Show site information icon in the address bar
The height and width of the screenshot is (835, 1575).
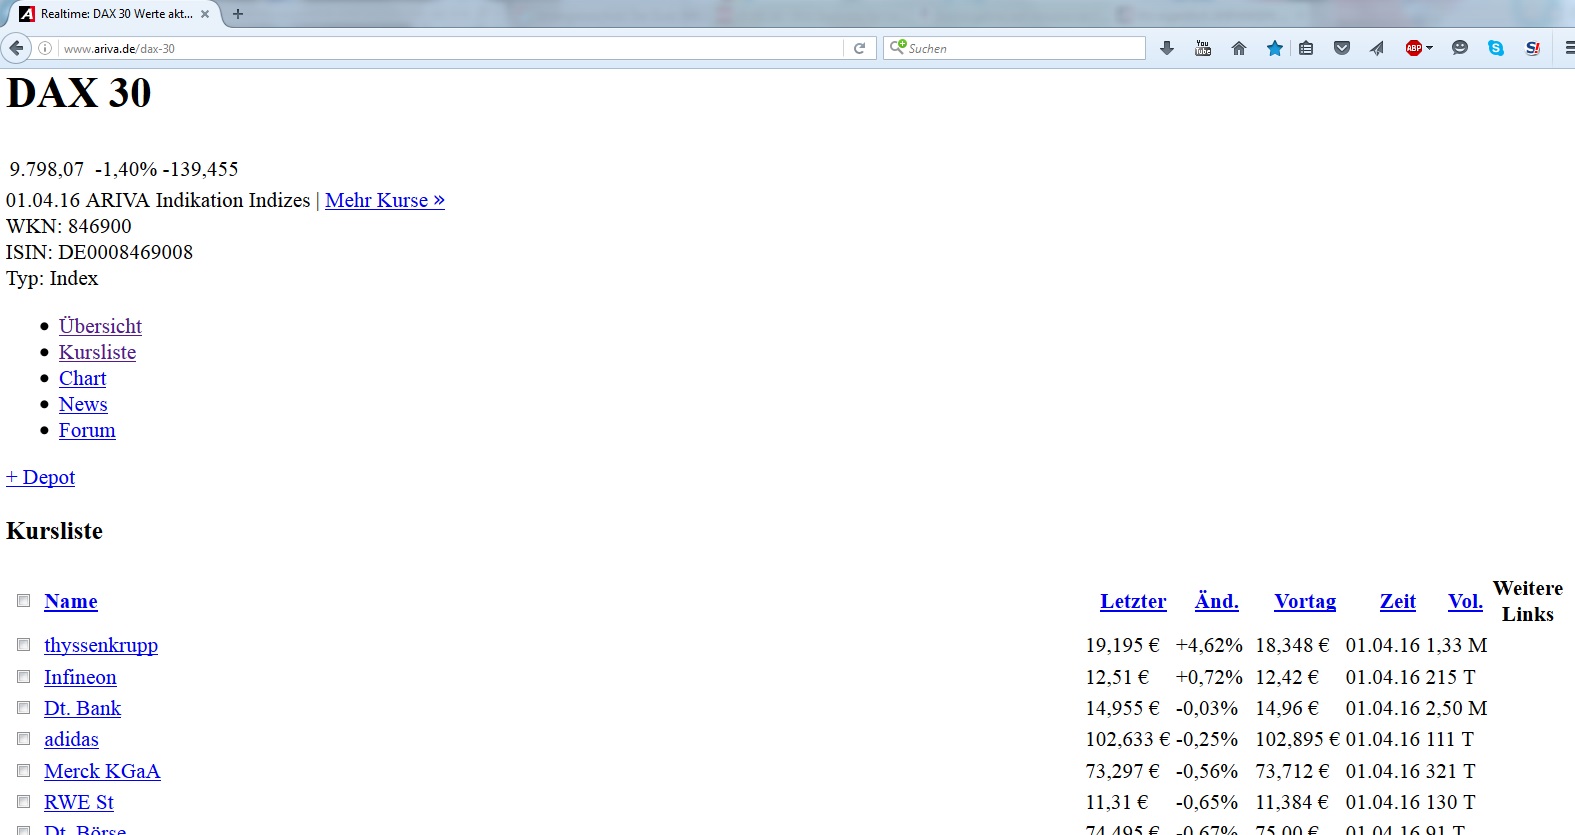[45, 48]
